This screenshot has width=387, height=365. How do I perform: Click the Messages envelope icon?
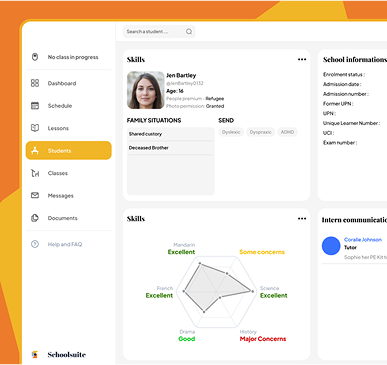click(x=35, y=195)
